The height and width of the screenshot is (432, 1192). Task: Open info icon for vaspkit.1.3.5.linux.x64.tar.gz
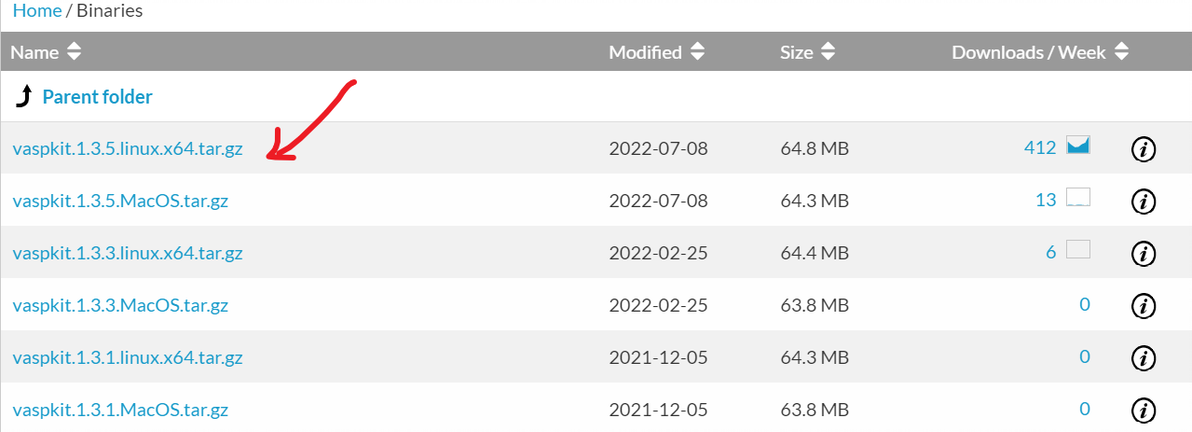(x=1143, y=149)
